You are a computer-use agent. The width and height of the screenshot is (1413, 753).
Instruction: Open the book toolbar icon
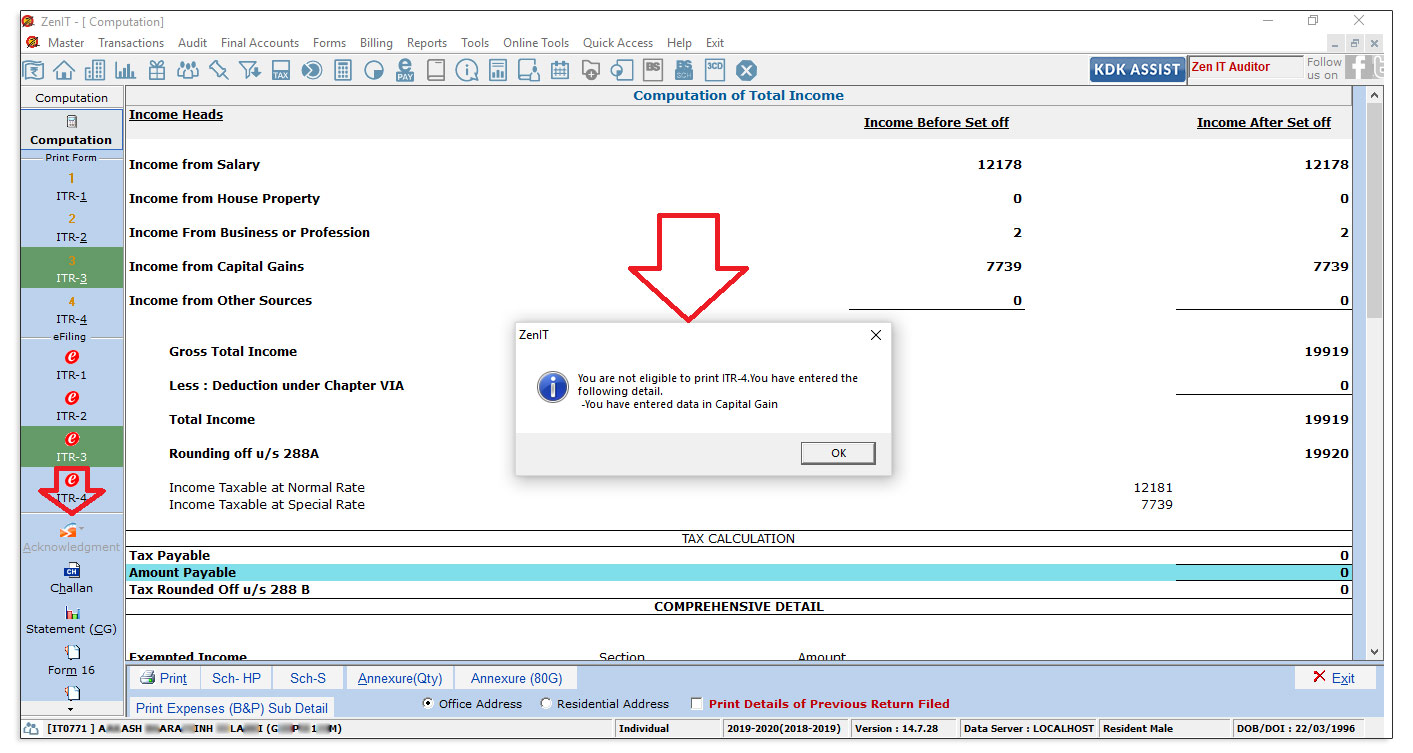coord(435,70)
